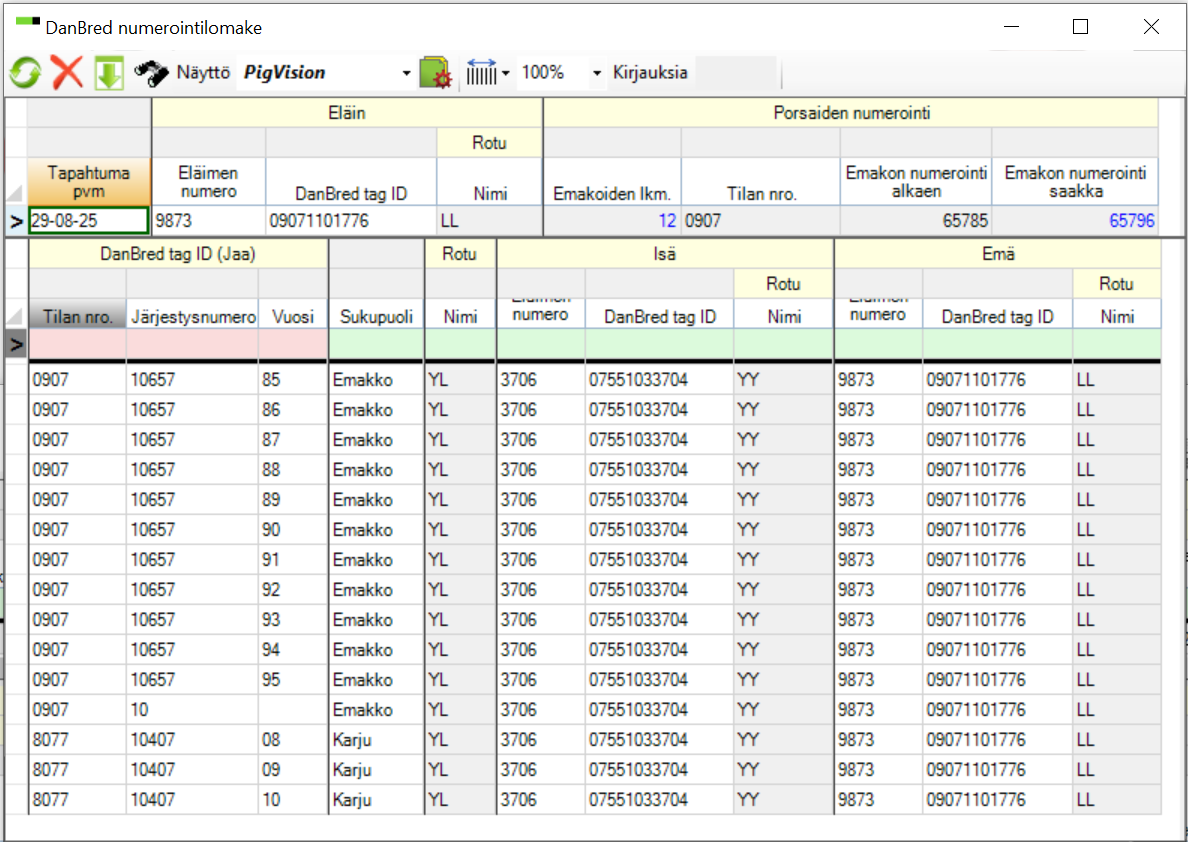Open the 100% zoom dropdown
1188x842 pixels.
click(597, 74)
